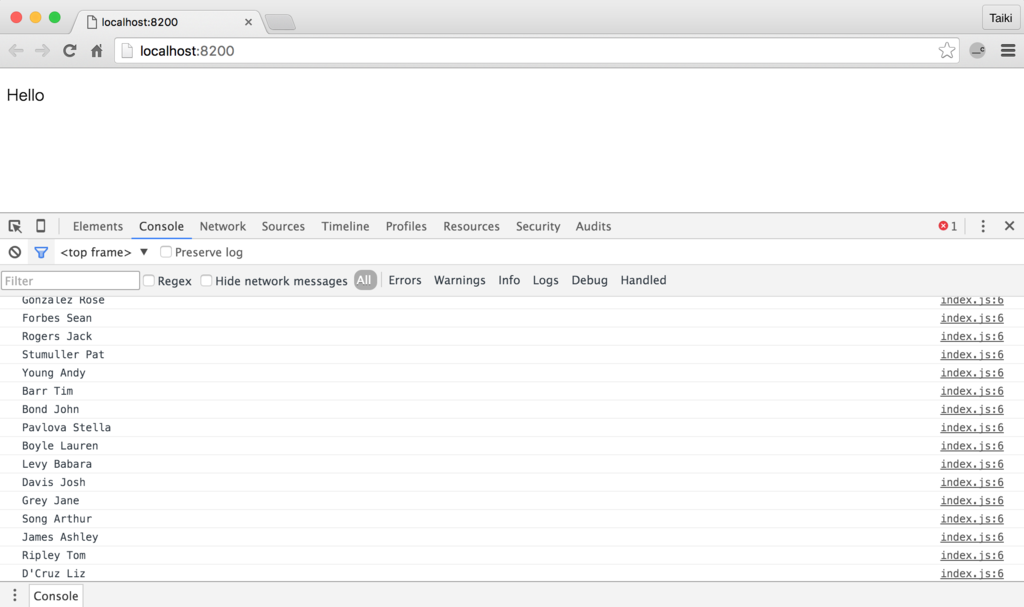The image size is (1024, 607).
Task: Toggle device mode phone icon
Action: (40, 226)
